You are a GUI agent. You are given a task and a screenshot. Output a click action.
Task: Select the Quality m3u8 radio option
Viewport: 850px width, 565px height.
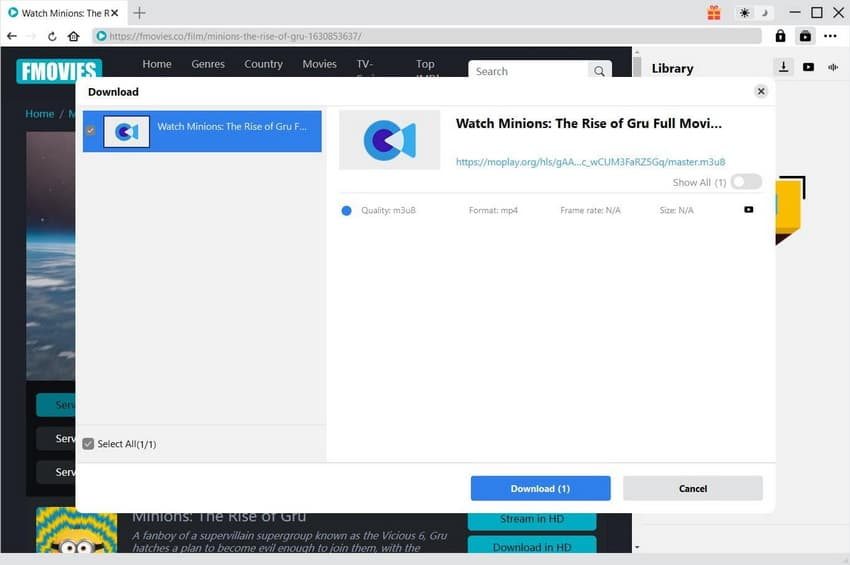click(346, 210)
